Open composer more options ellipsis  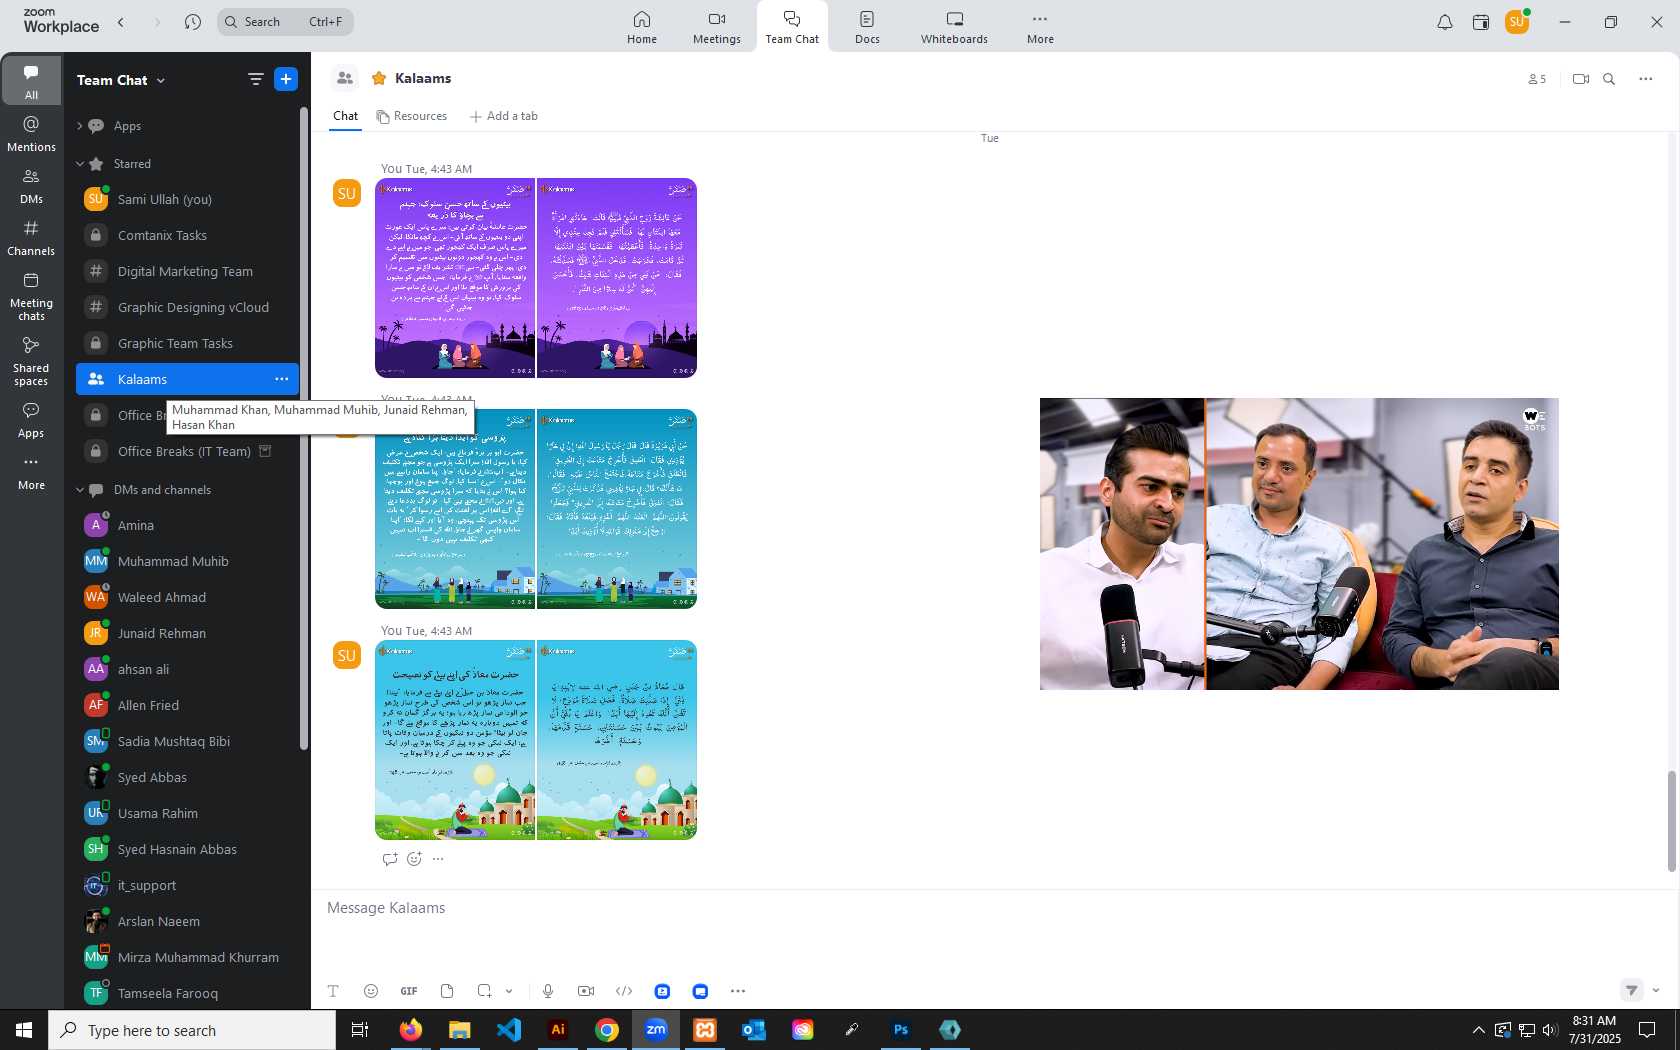tap(738, 991)
